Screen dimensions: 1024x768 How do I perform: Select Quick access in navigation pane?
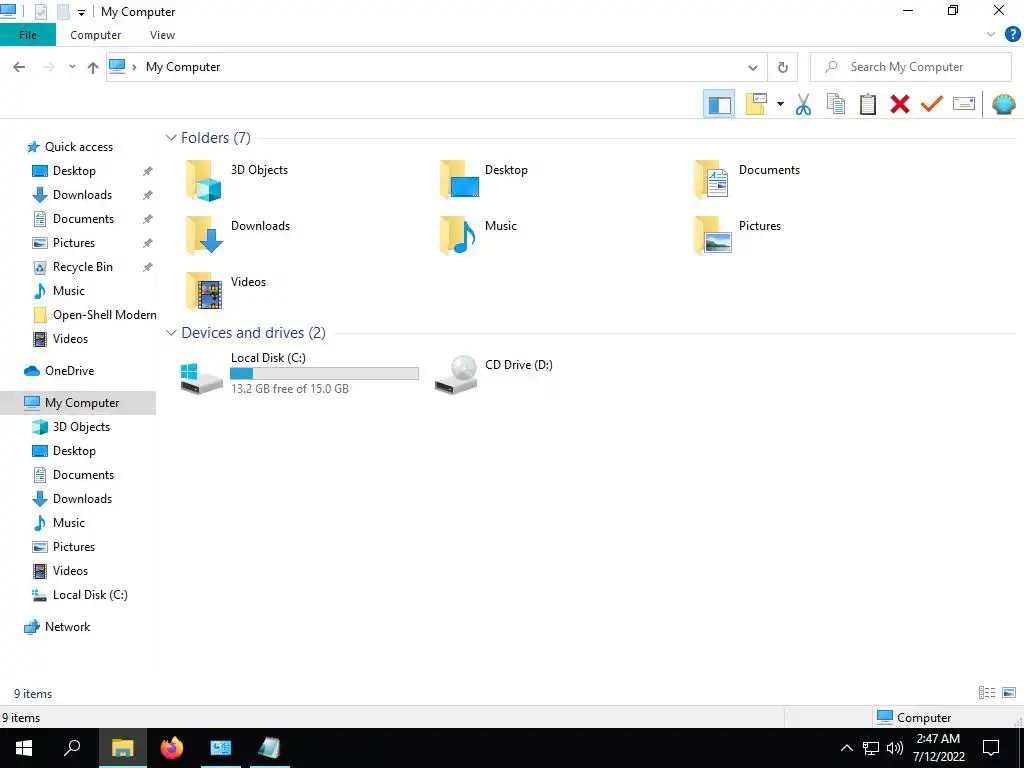[x=78, y=147]
